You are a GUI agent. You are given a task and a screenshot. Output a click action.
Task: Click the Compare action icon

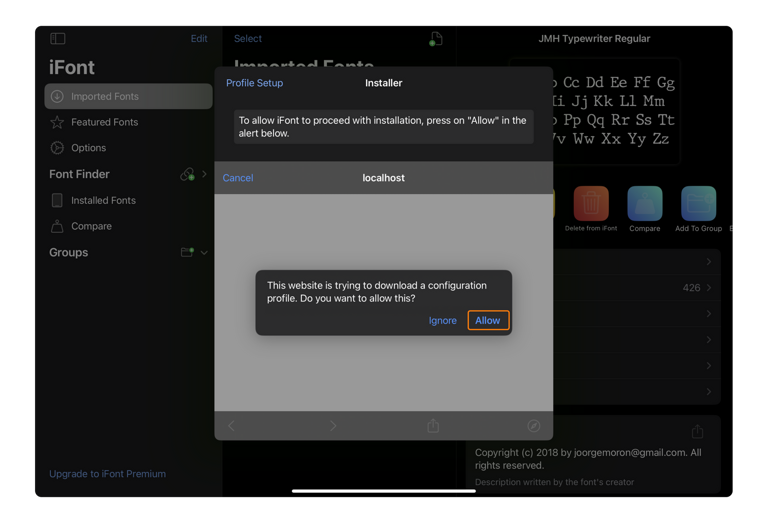(645, 203)
